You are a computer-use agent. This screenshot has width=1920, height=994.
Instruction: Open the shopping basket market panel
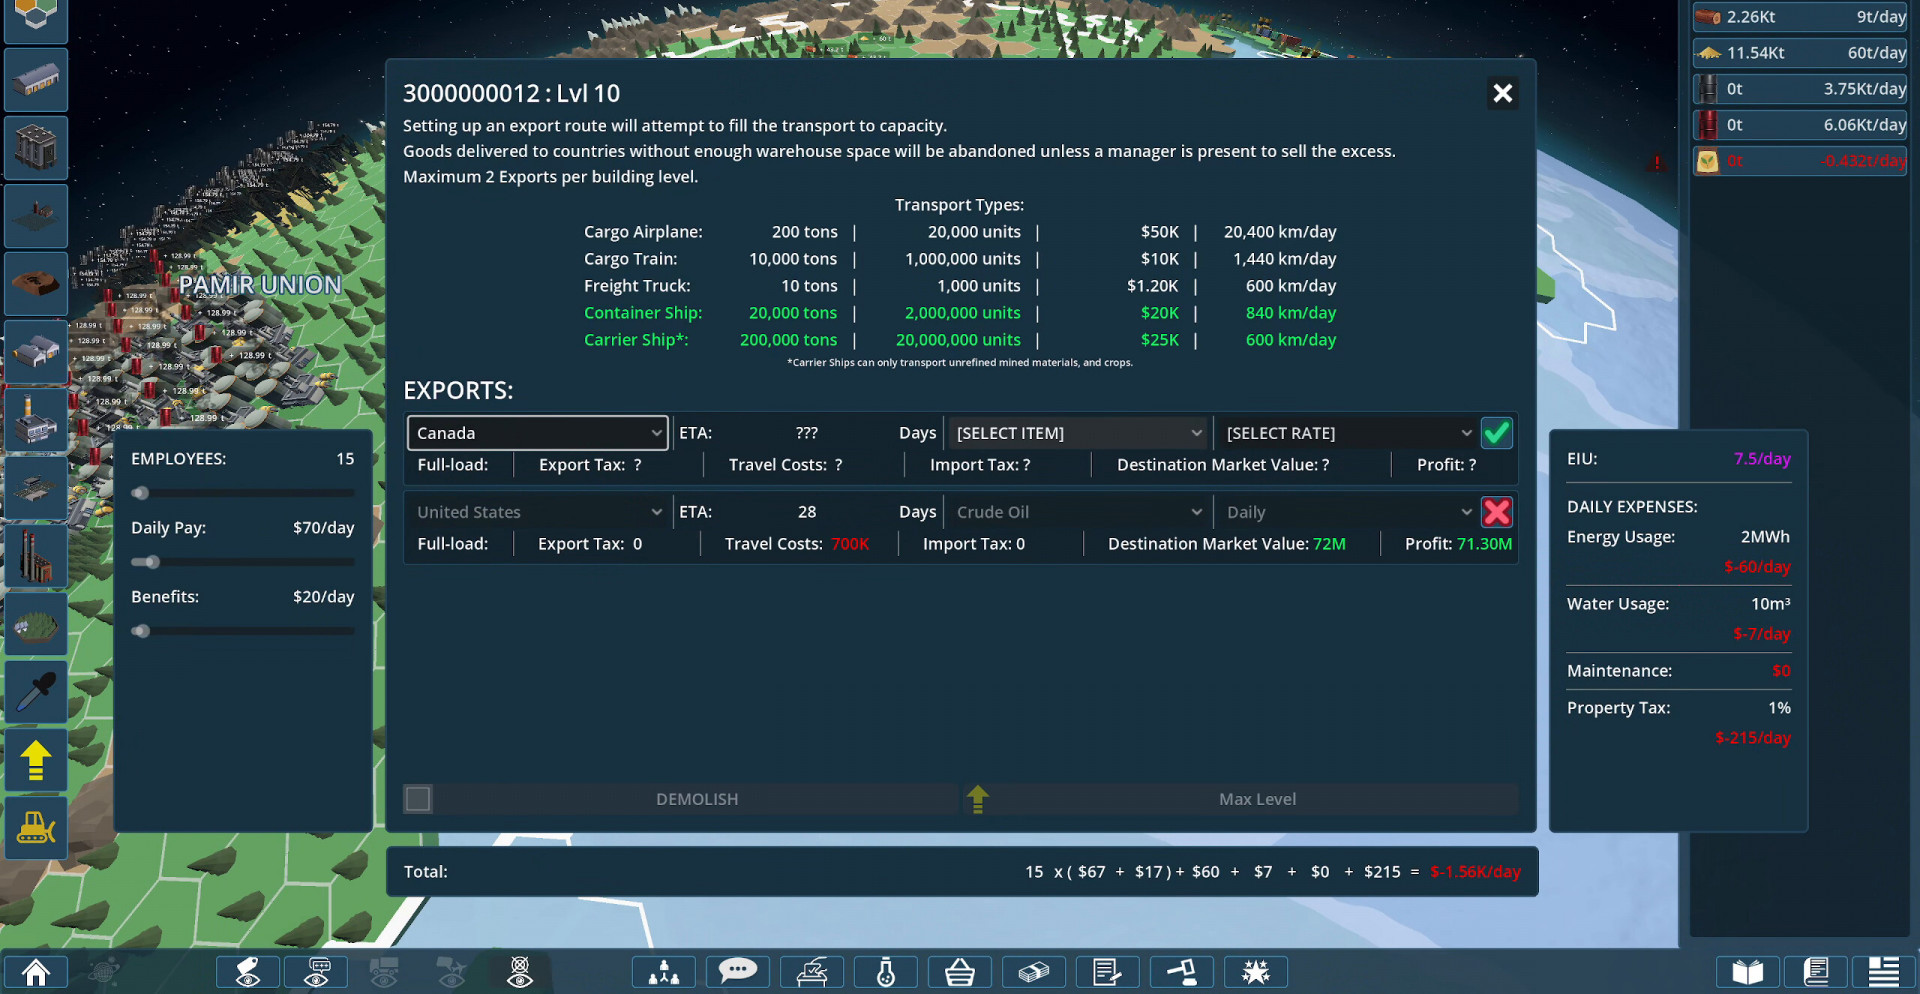[x=960, y=972]
